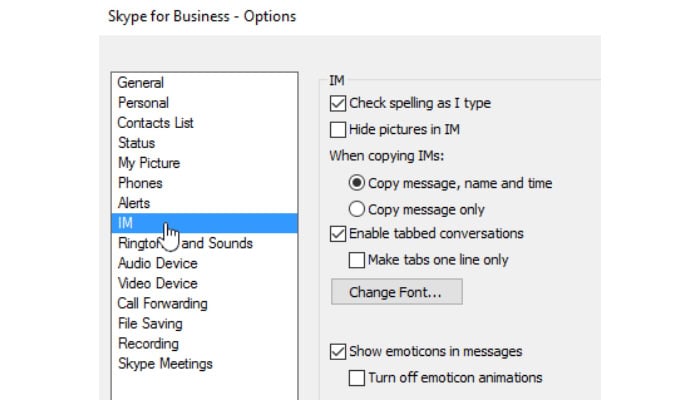Screen dimensions: 700x400
Task: Open Video Device settings
Action: [204, 283]
